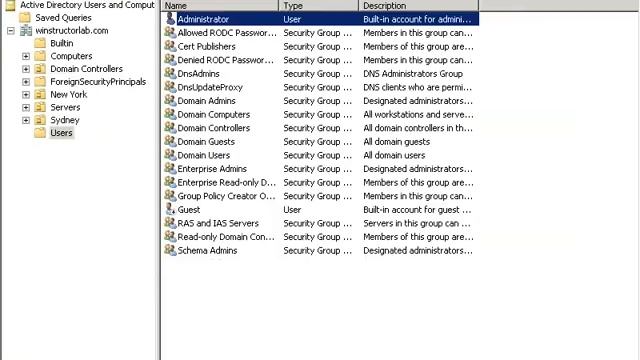Click the Cert Publishers group icon
This screenshot has height=360, width=640.
170,46
